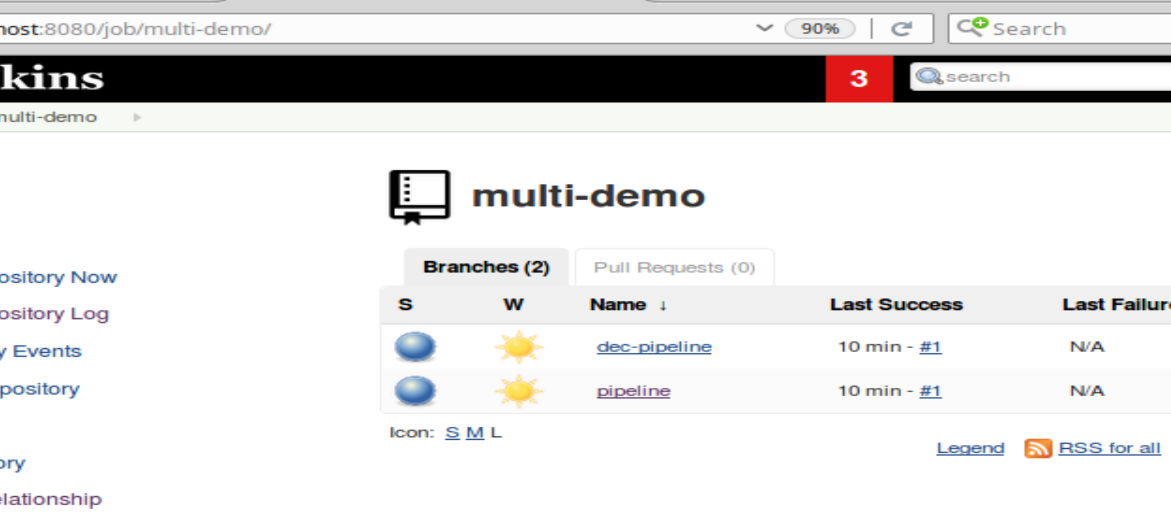Click the sunny weather icon for pipeline
Screen dimensions: 1171x523
point(519,390)
